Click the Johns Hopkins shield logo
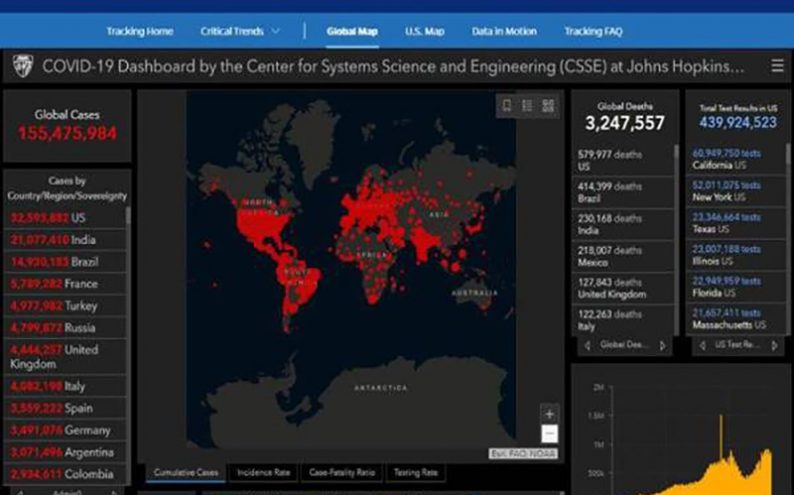 click(x=21, y=67)
